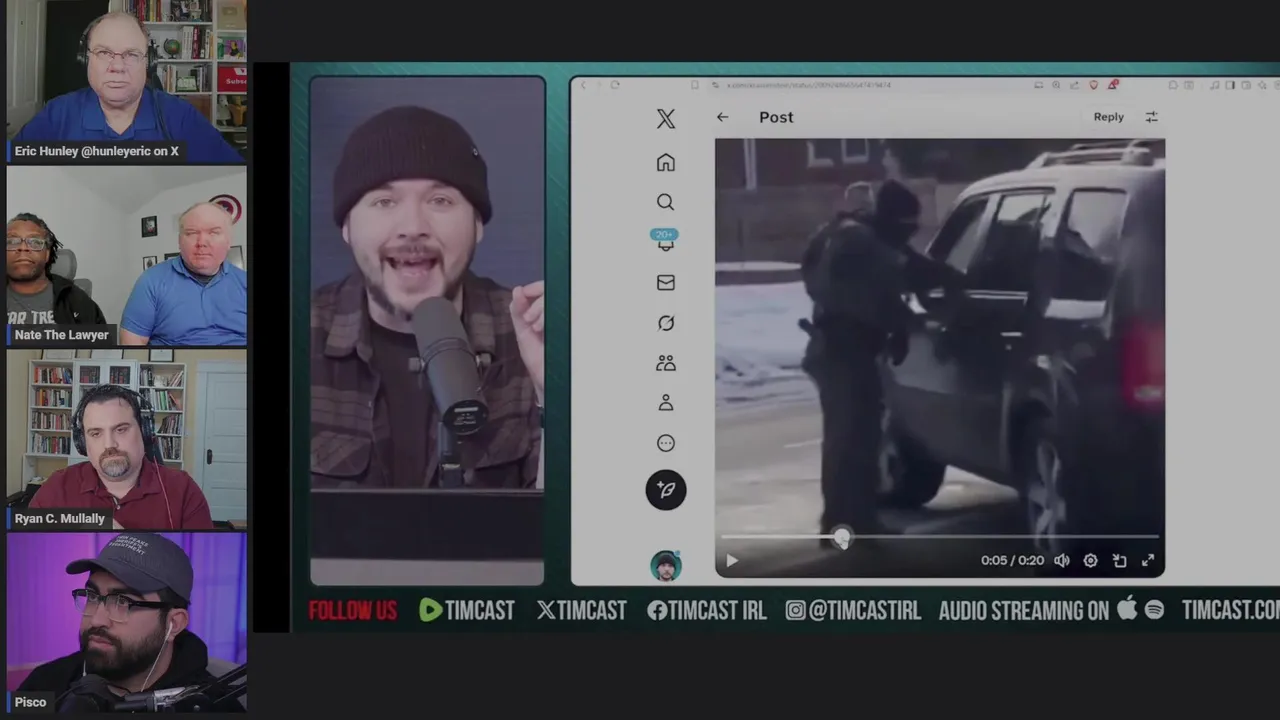Open the Search/Explore icon in X sidebar
Screen dimensions: 1280x720
666,202
